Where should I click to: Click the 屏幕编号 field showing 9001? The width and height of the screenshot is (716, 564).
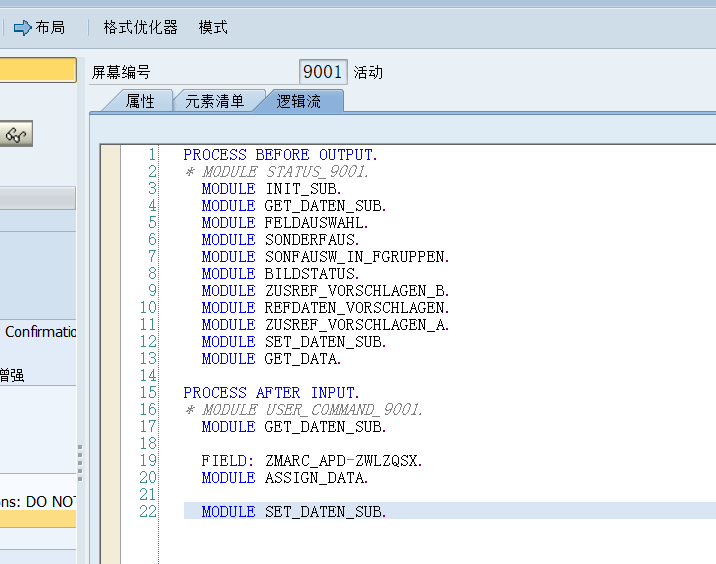(x=323, y=72)
